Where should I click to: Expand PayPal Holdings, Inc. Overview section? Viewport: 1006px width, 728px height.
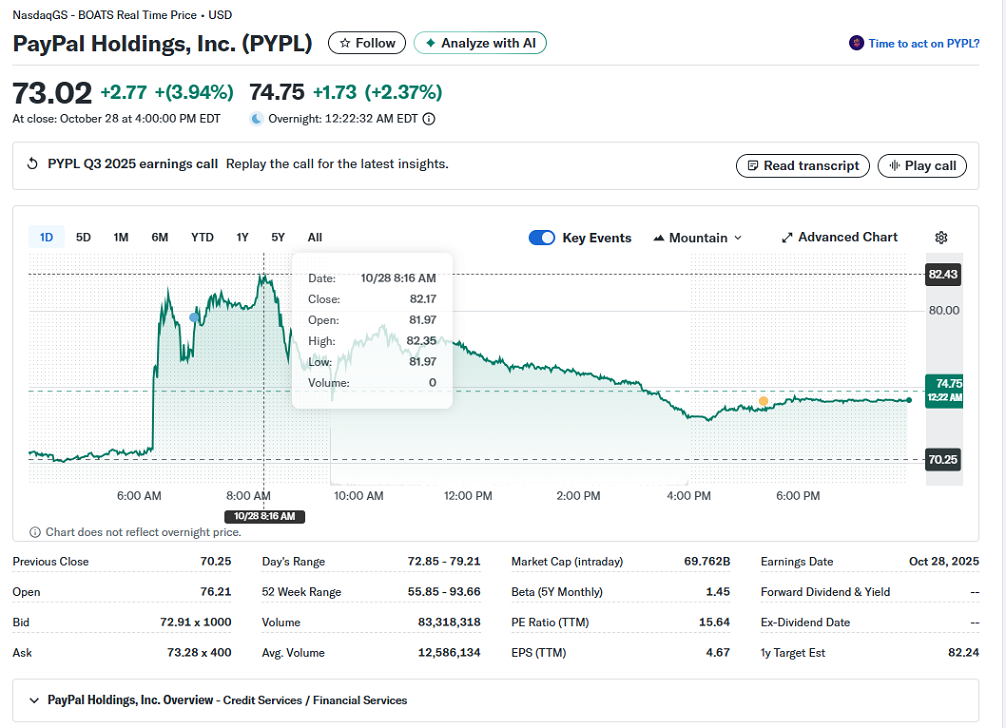click(x=34, y=700)
